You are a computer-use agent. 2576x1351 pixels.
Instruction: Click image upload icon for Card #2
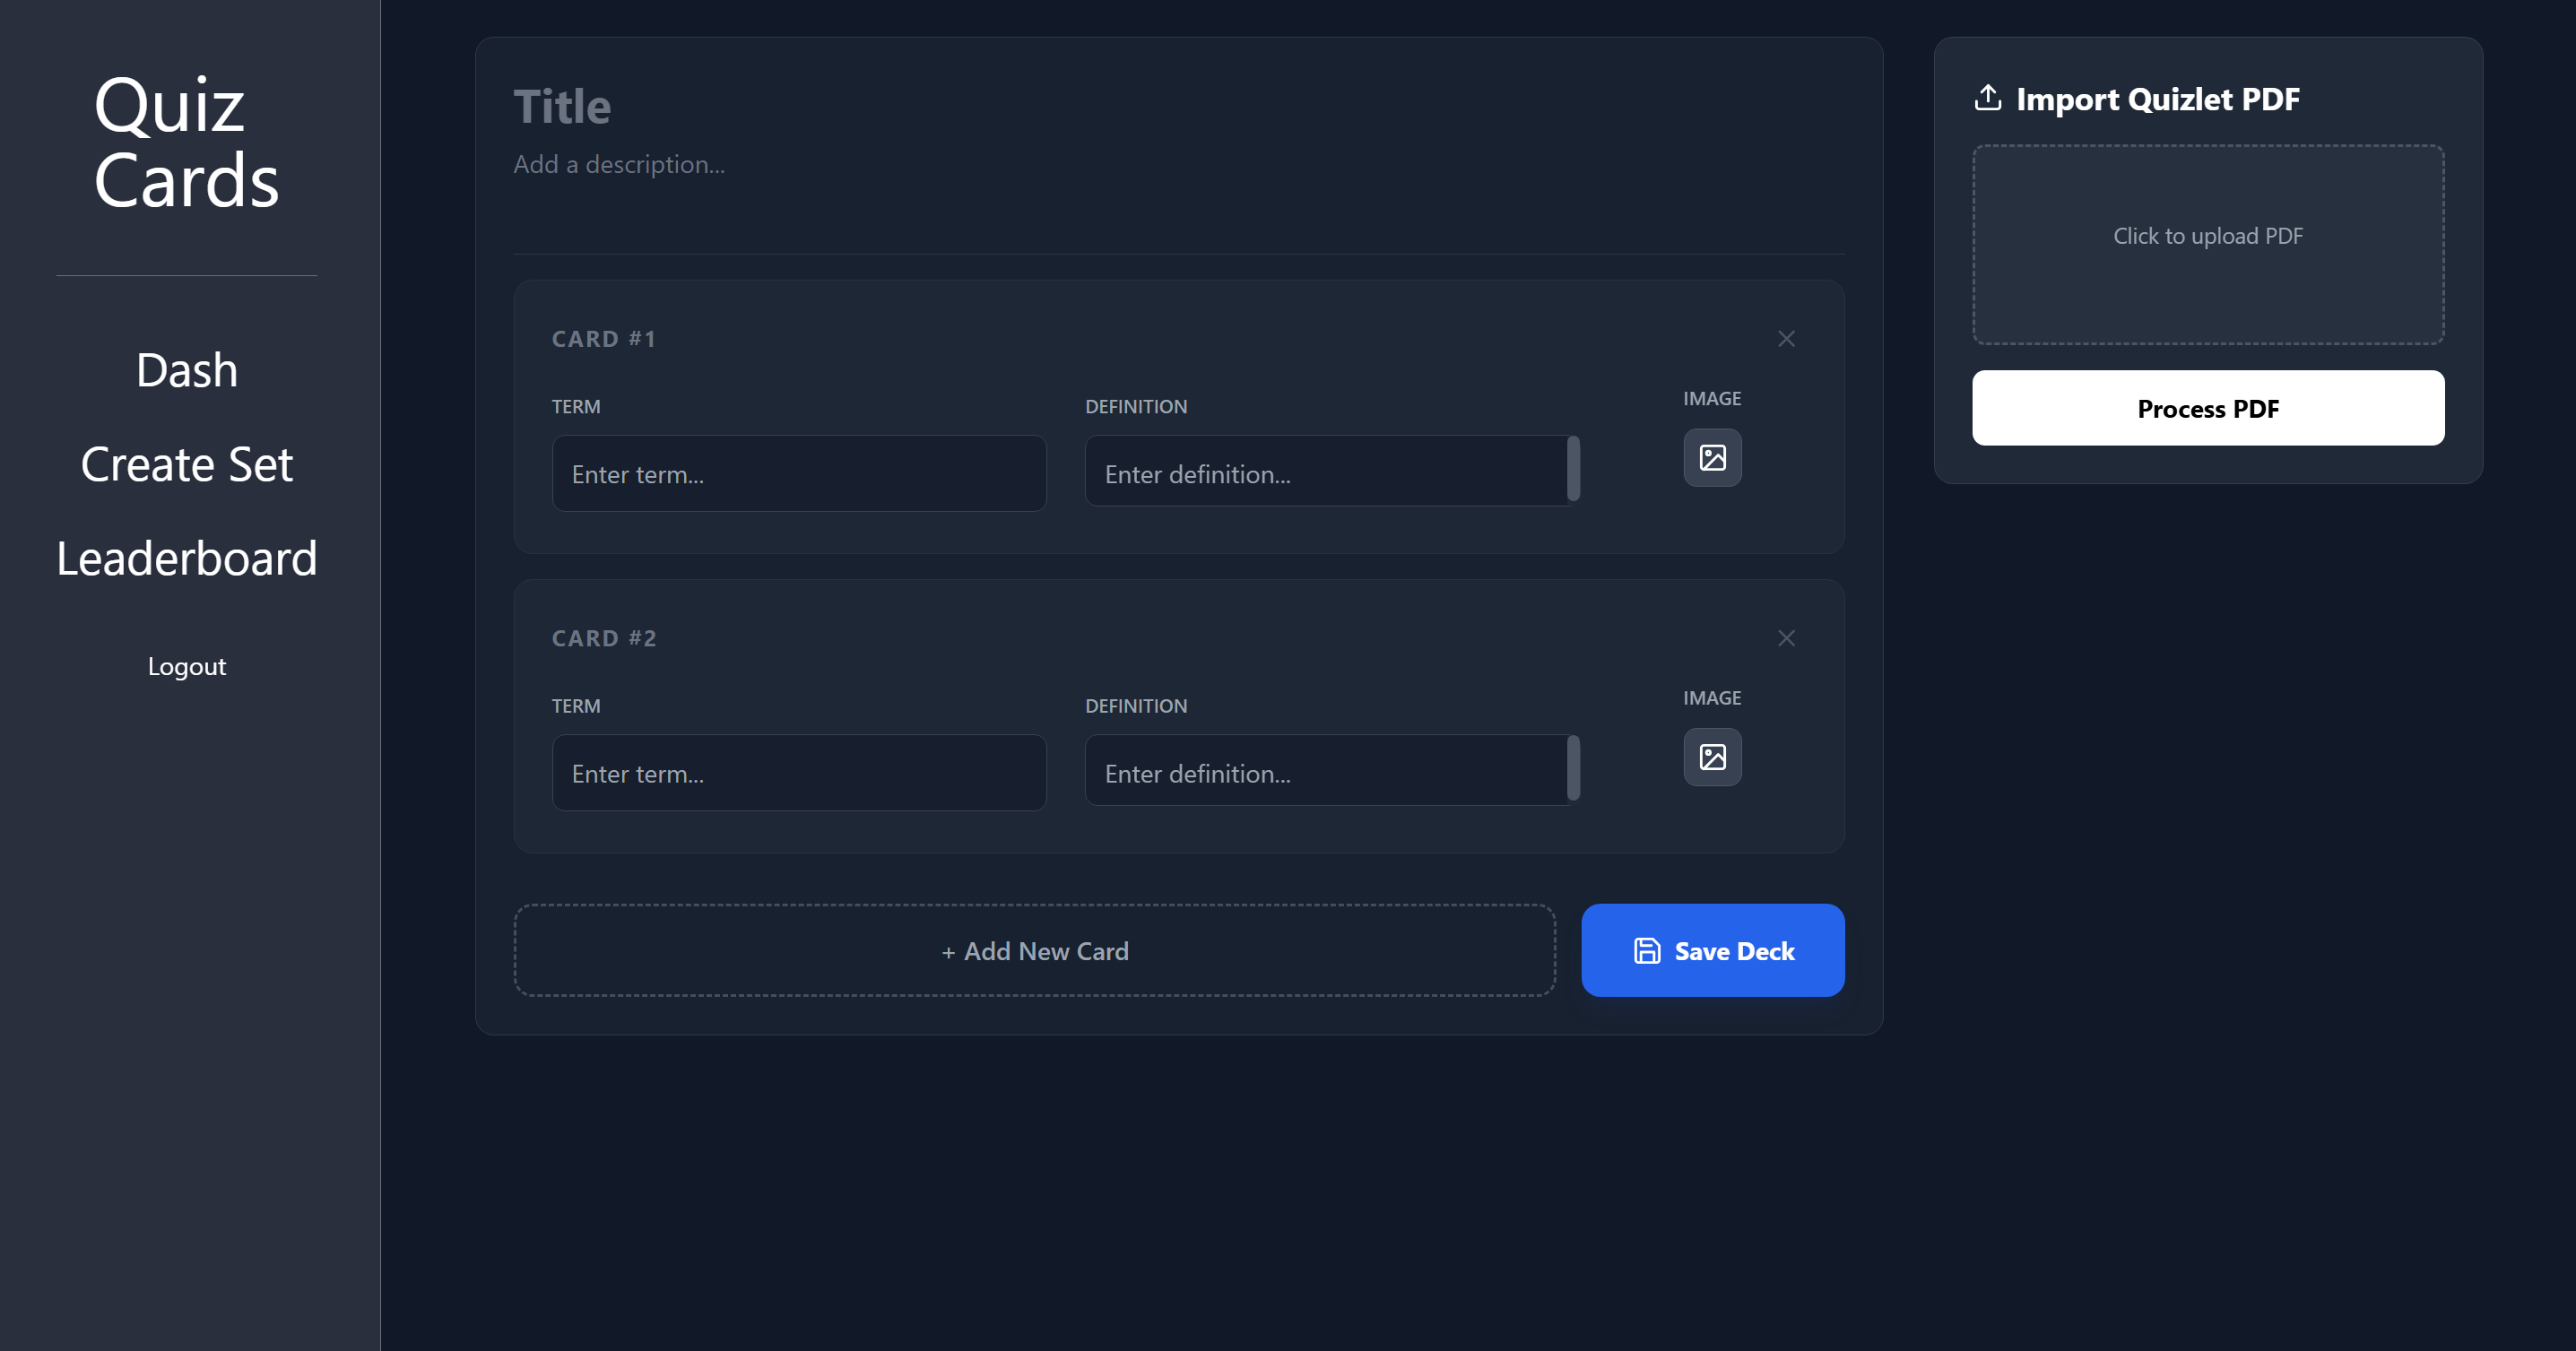pos(1712,757)
